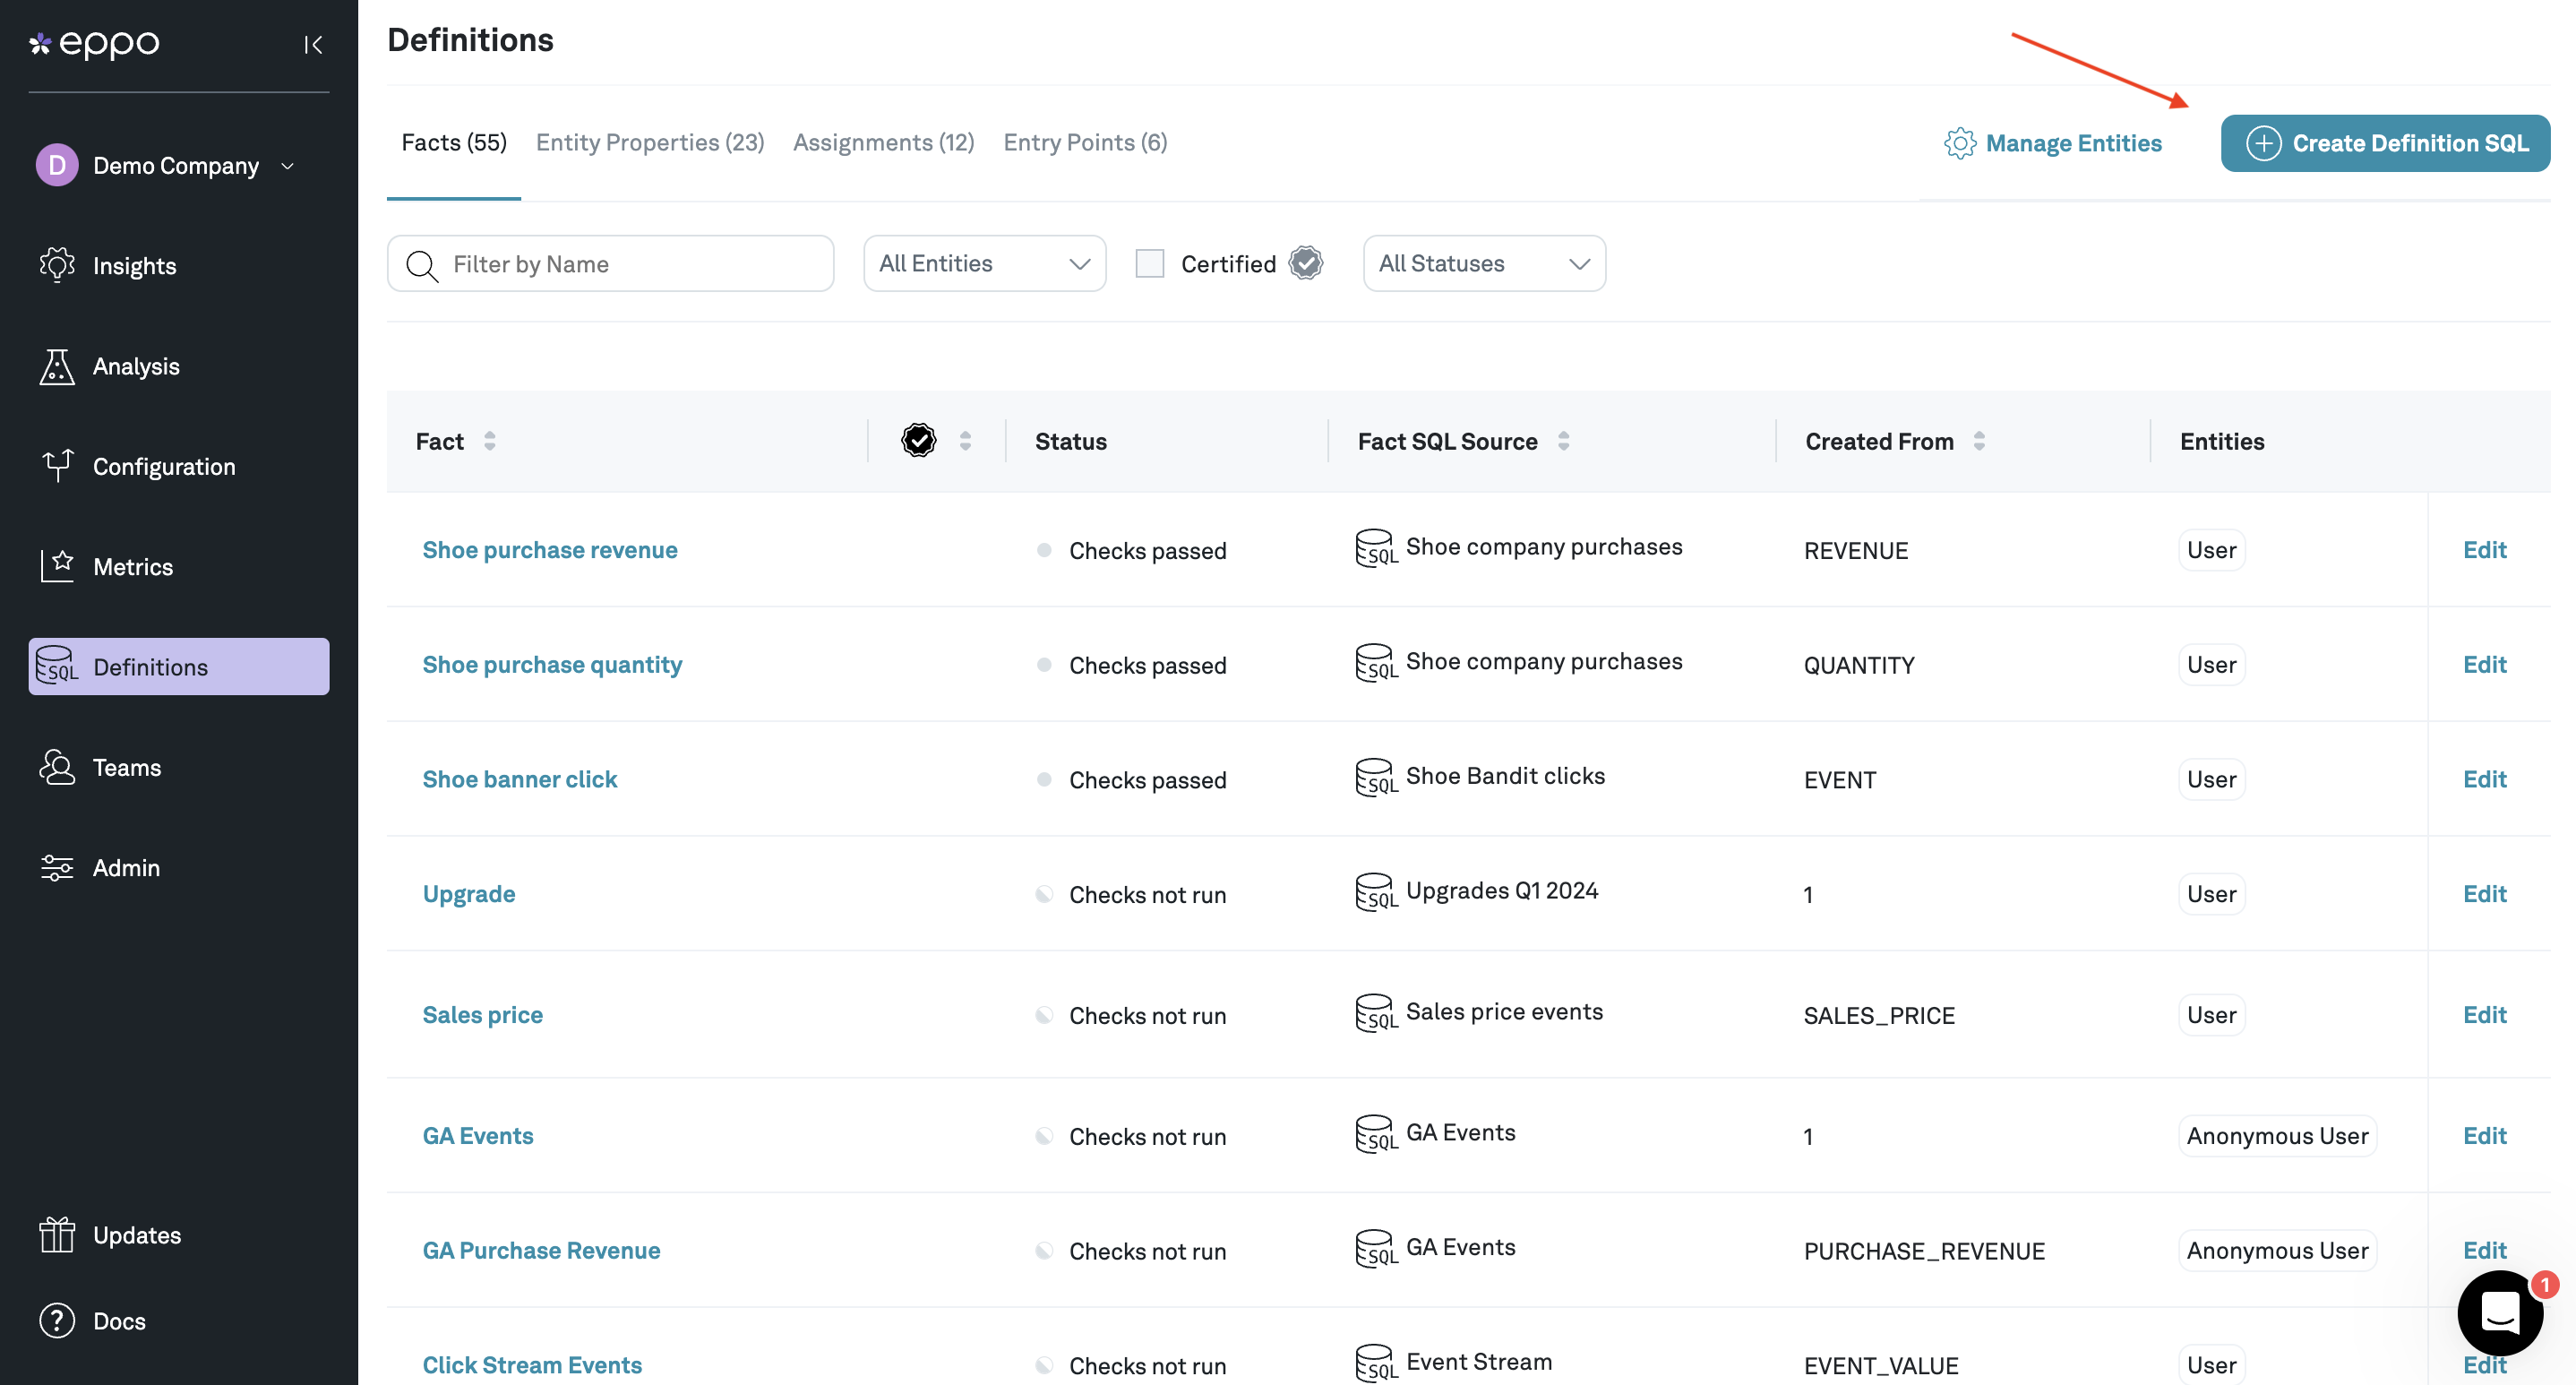Click Upgrades Q1 2024 source text

pyautogui.click(x=1502, y=890)
